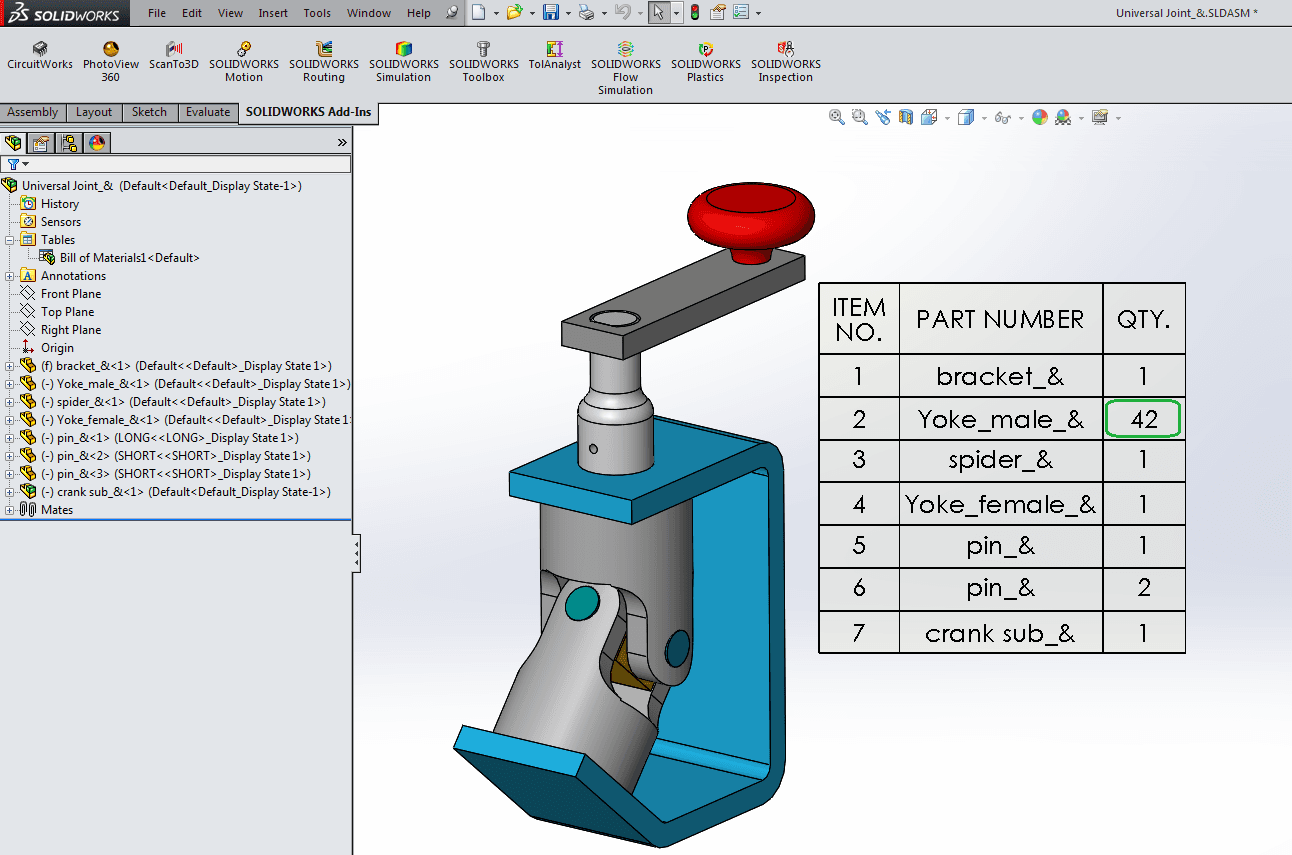The width and height of the screenshot is (1292, 855).
Task: Toggle the PhotoView 360 add-in
Action: pos(110,61)
